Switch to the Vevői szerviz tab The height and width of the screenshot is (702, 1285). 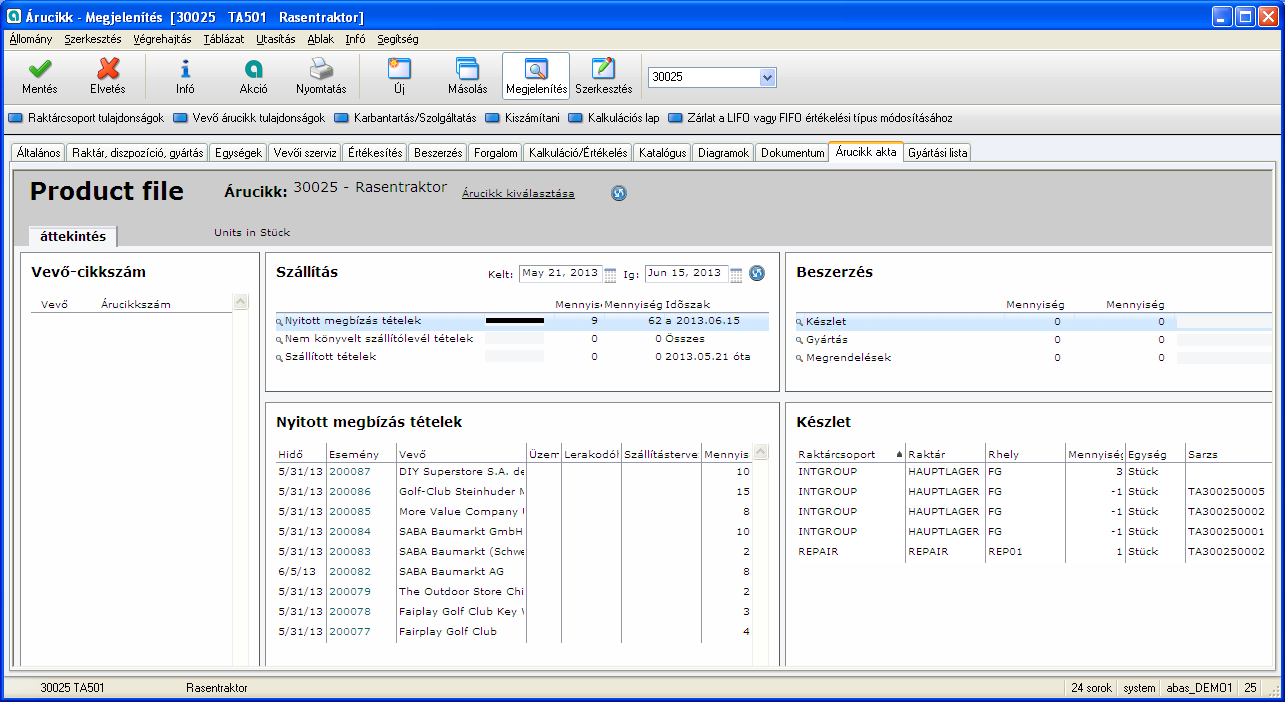[305, 153]
